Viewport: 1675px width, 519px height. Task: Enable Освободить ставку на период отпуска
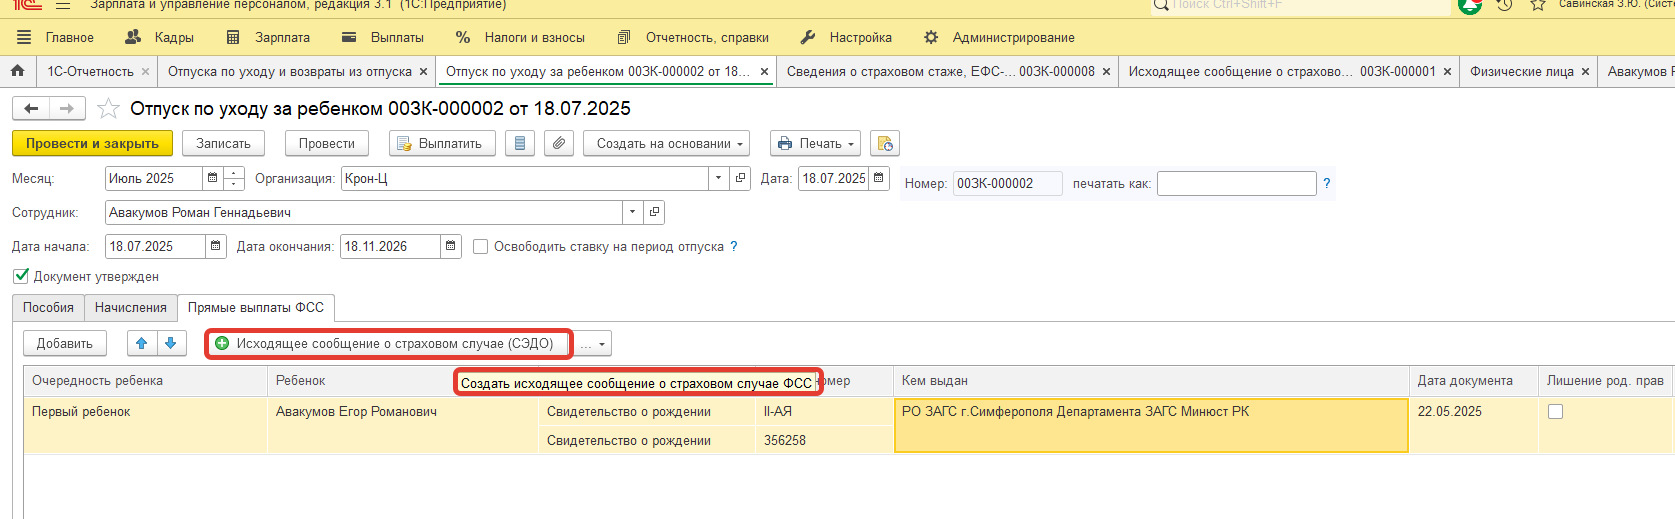[x=481, y=247]
